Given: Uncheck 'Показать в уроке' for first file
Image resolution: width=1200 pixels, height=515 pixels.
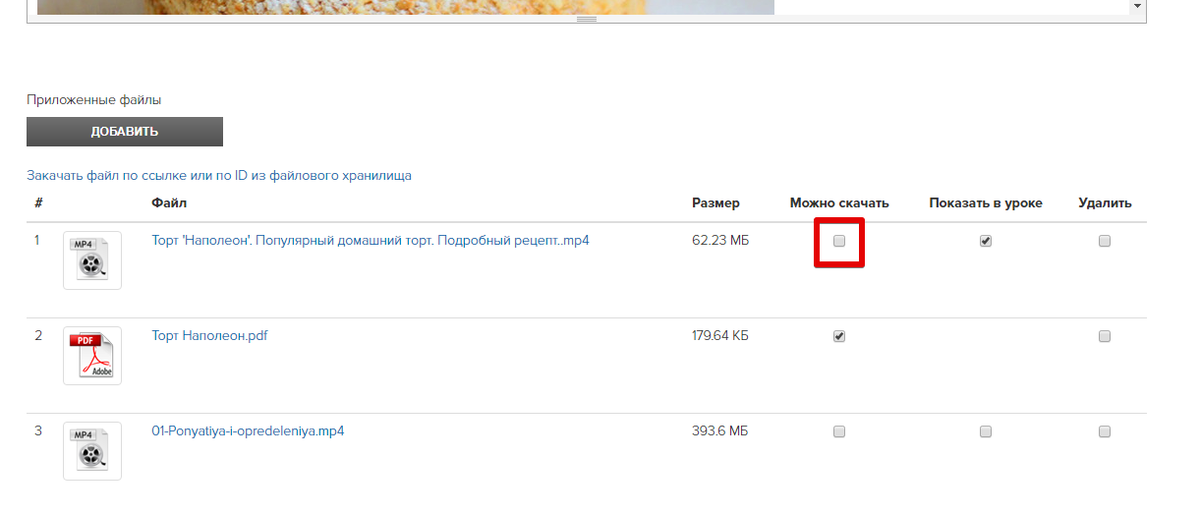Looking at the screenshot, I should point(985,241).
